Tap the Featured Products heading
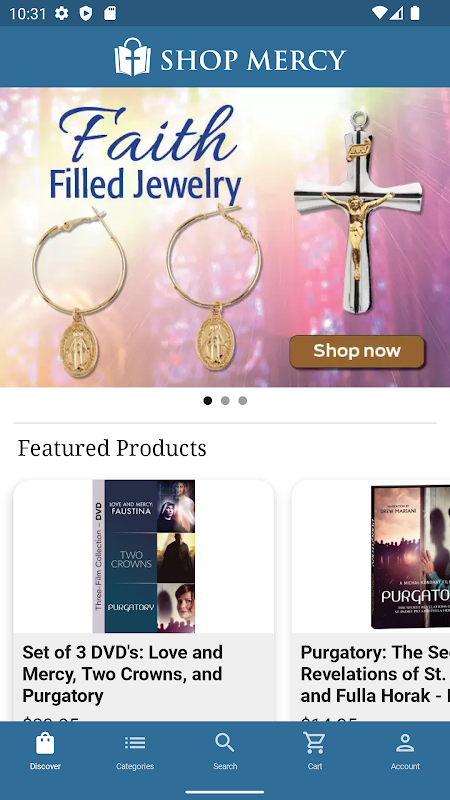Screen dimensions: 450x800 112,448
